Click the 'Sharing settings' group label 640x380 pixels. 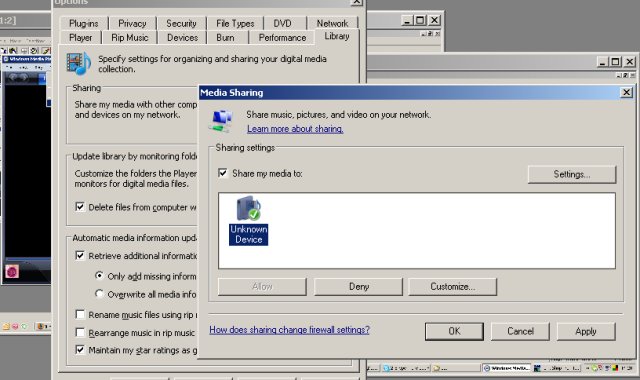pyautogui.click(x=245, y=147)
